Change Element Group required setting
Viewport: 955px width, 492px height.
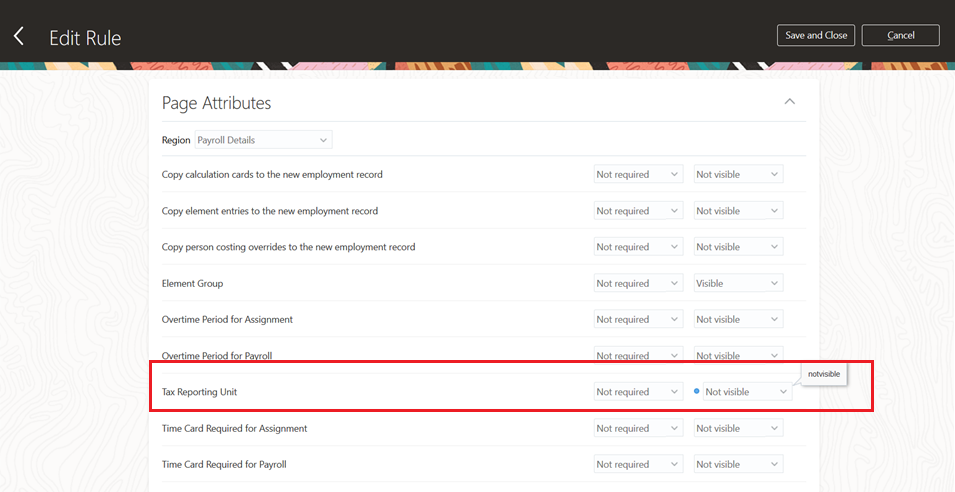[x=638, y=283]
